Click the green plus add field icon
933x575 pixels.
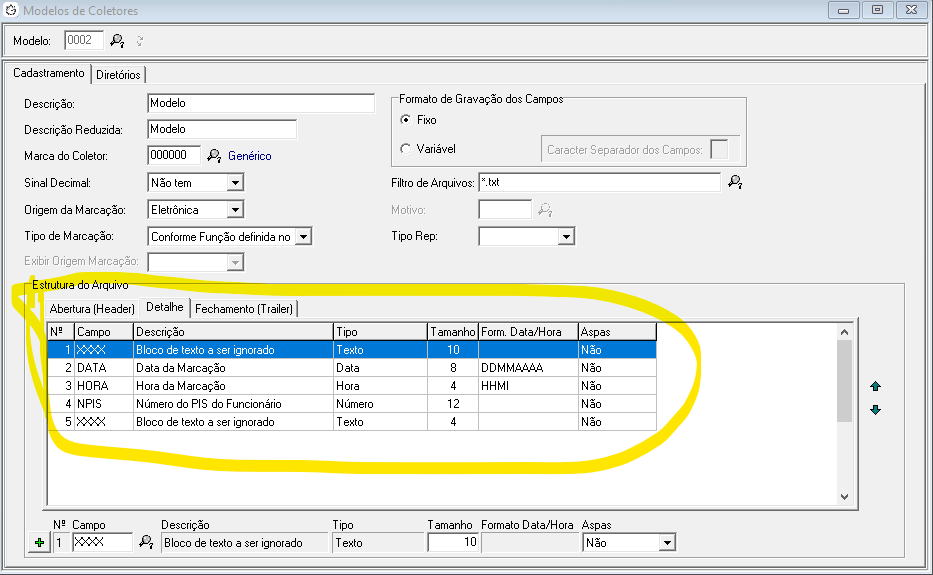click(40, 543)
